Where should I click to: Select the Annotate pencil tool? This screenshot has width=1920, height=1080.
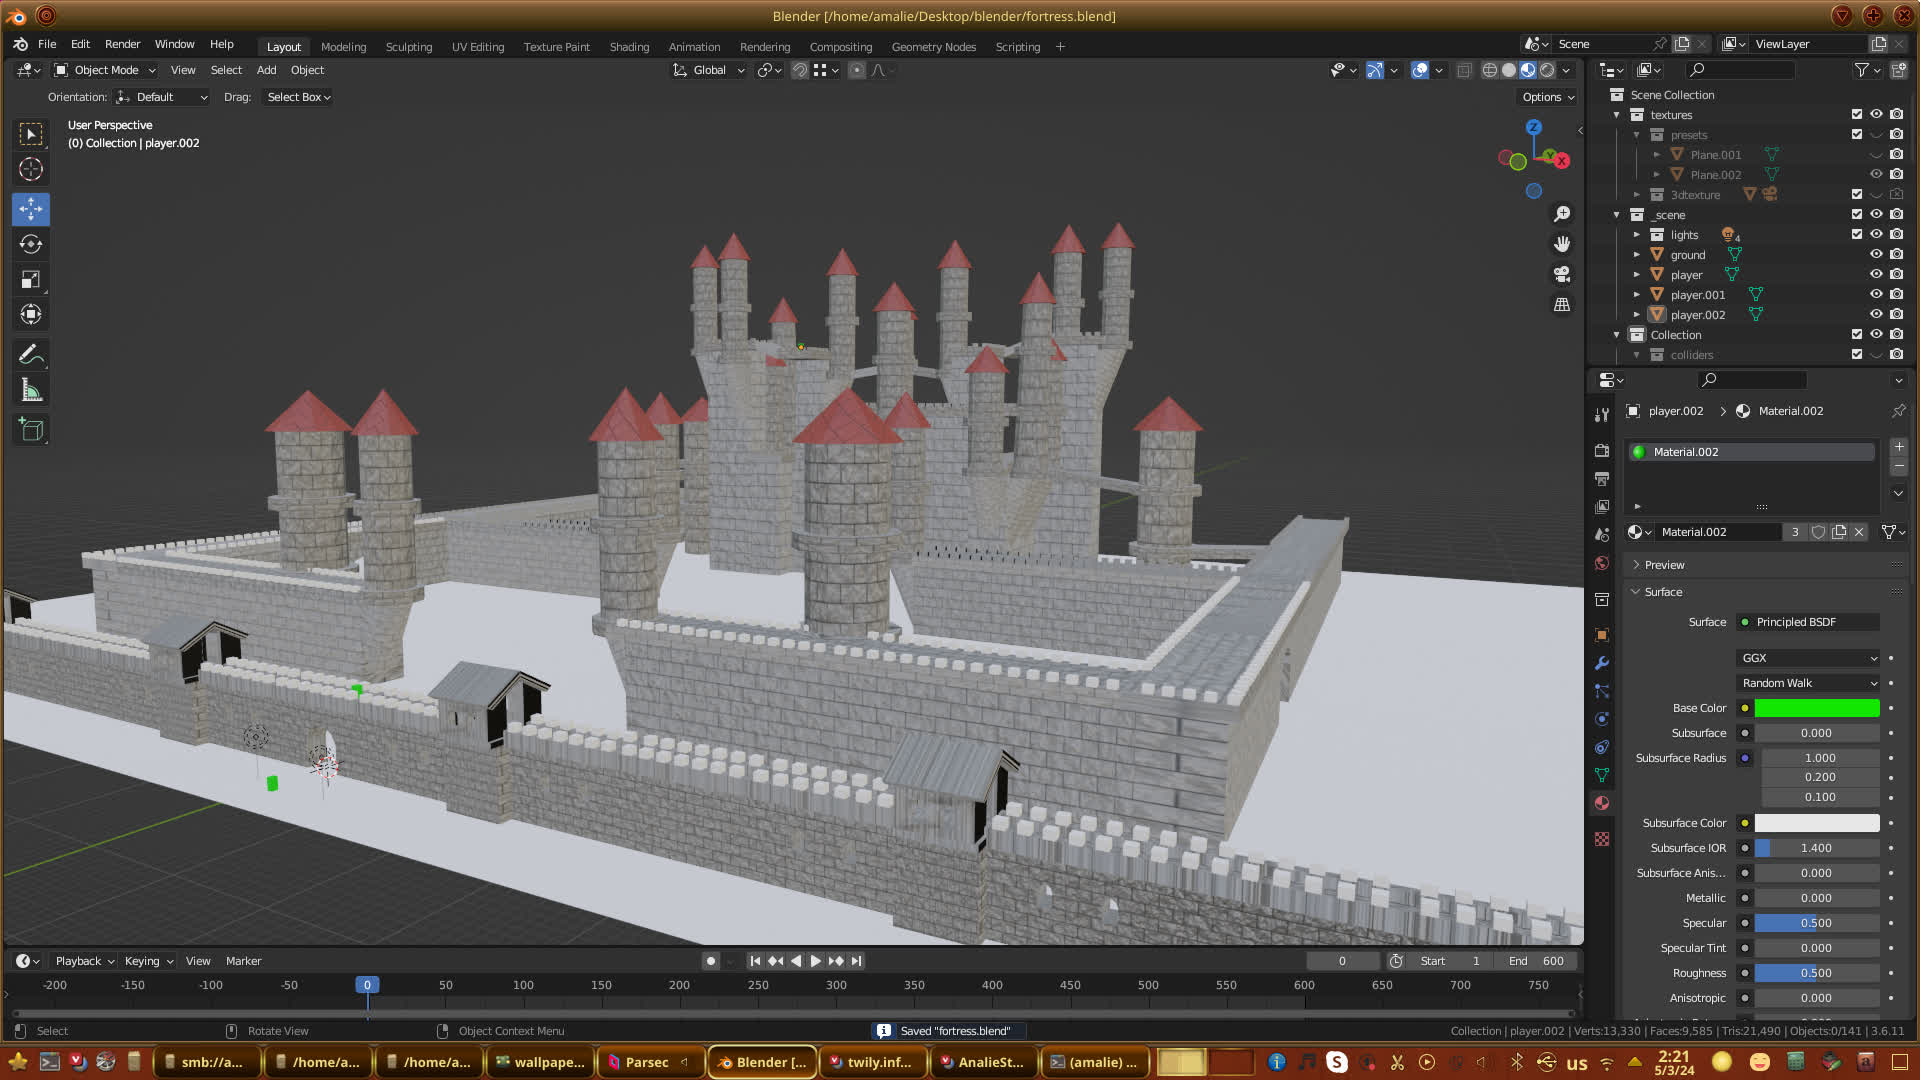(x=31, y=355)
